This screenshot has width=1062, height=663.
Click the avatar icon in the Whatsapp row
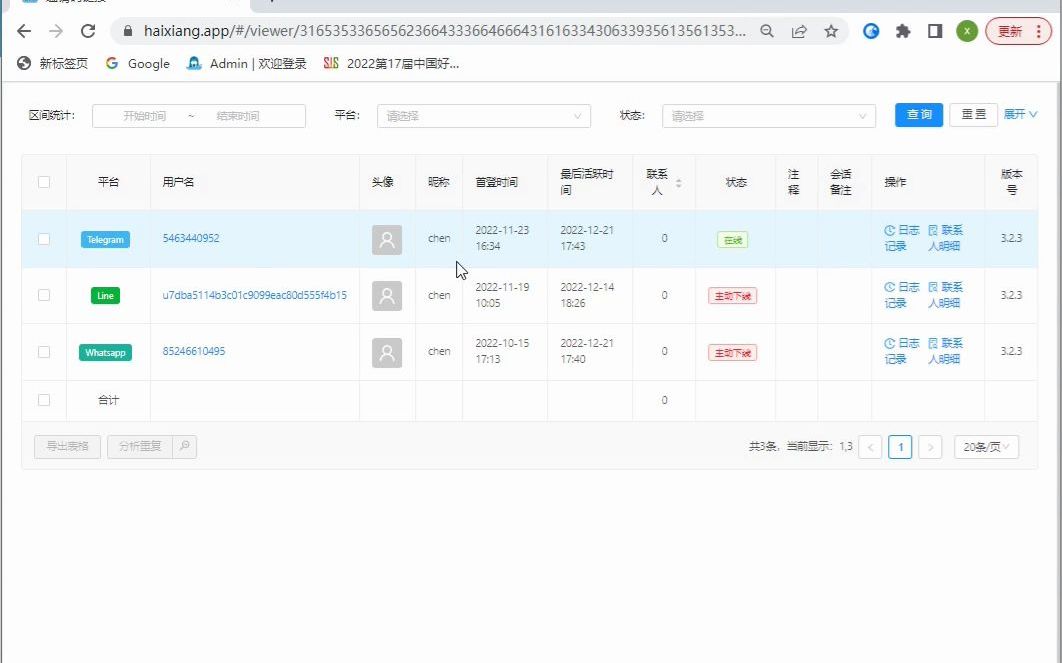[x=387, y=352]
